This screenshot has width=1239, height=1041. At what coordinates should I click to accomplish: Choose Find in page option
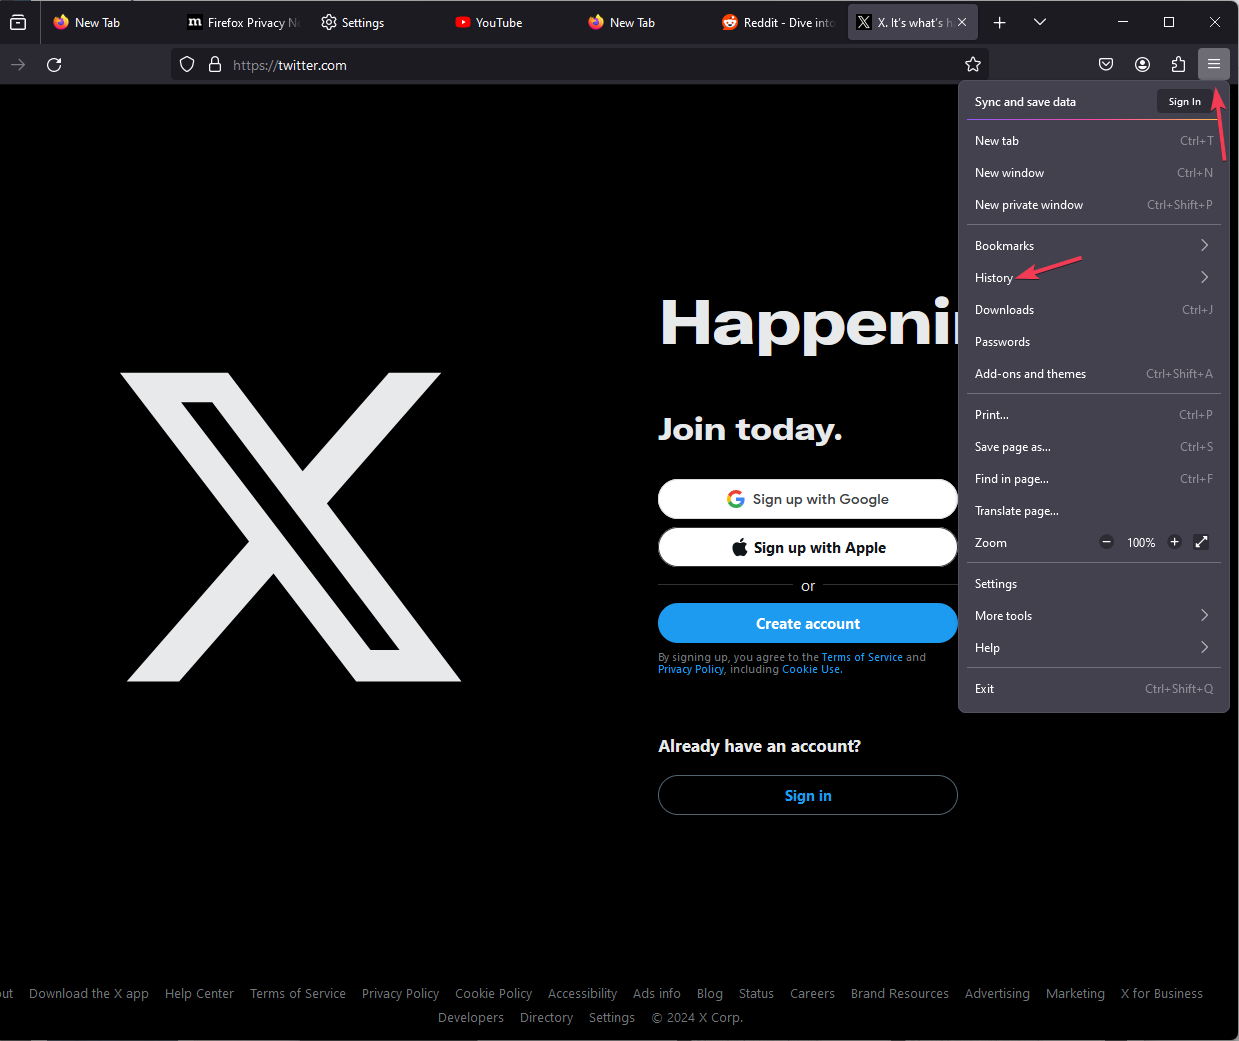click(x=1094, y=479)
